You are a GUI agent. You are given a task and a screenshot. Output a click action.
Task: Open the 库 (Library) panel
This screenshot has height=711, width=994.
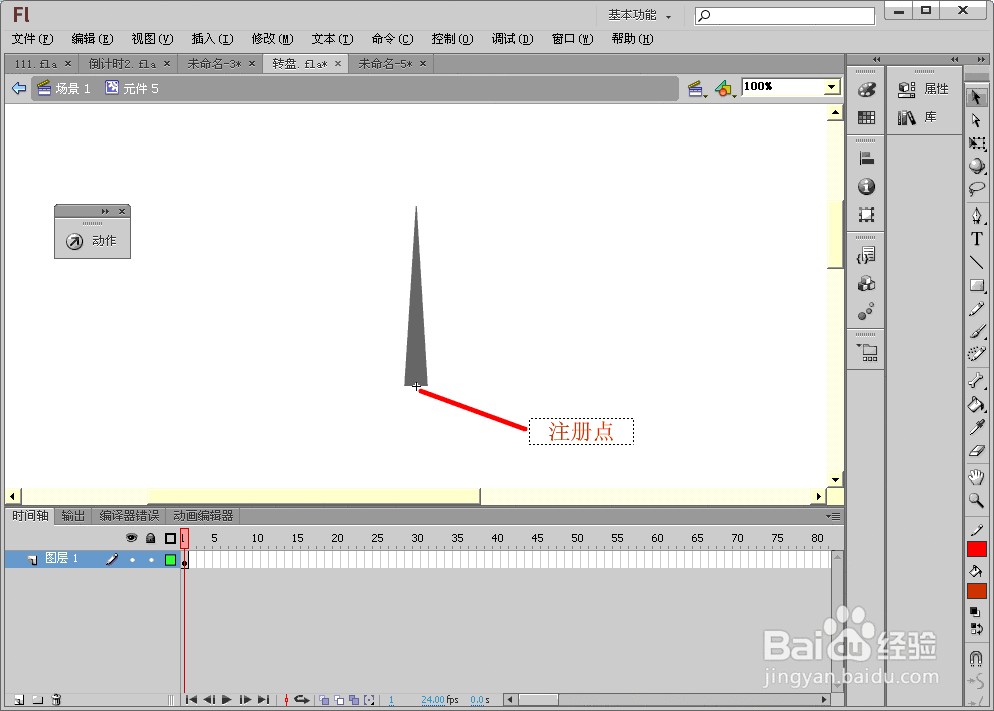point(930,118)
